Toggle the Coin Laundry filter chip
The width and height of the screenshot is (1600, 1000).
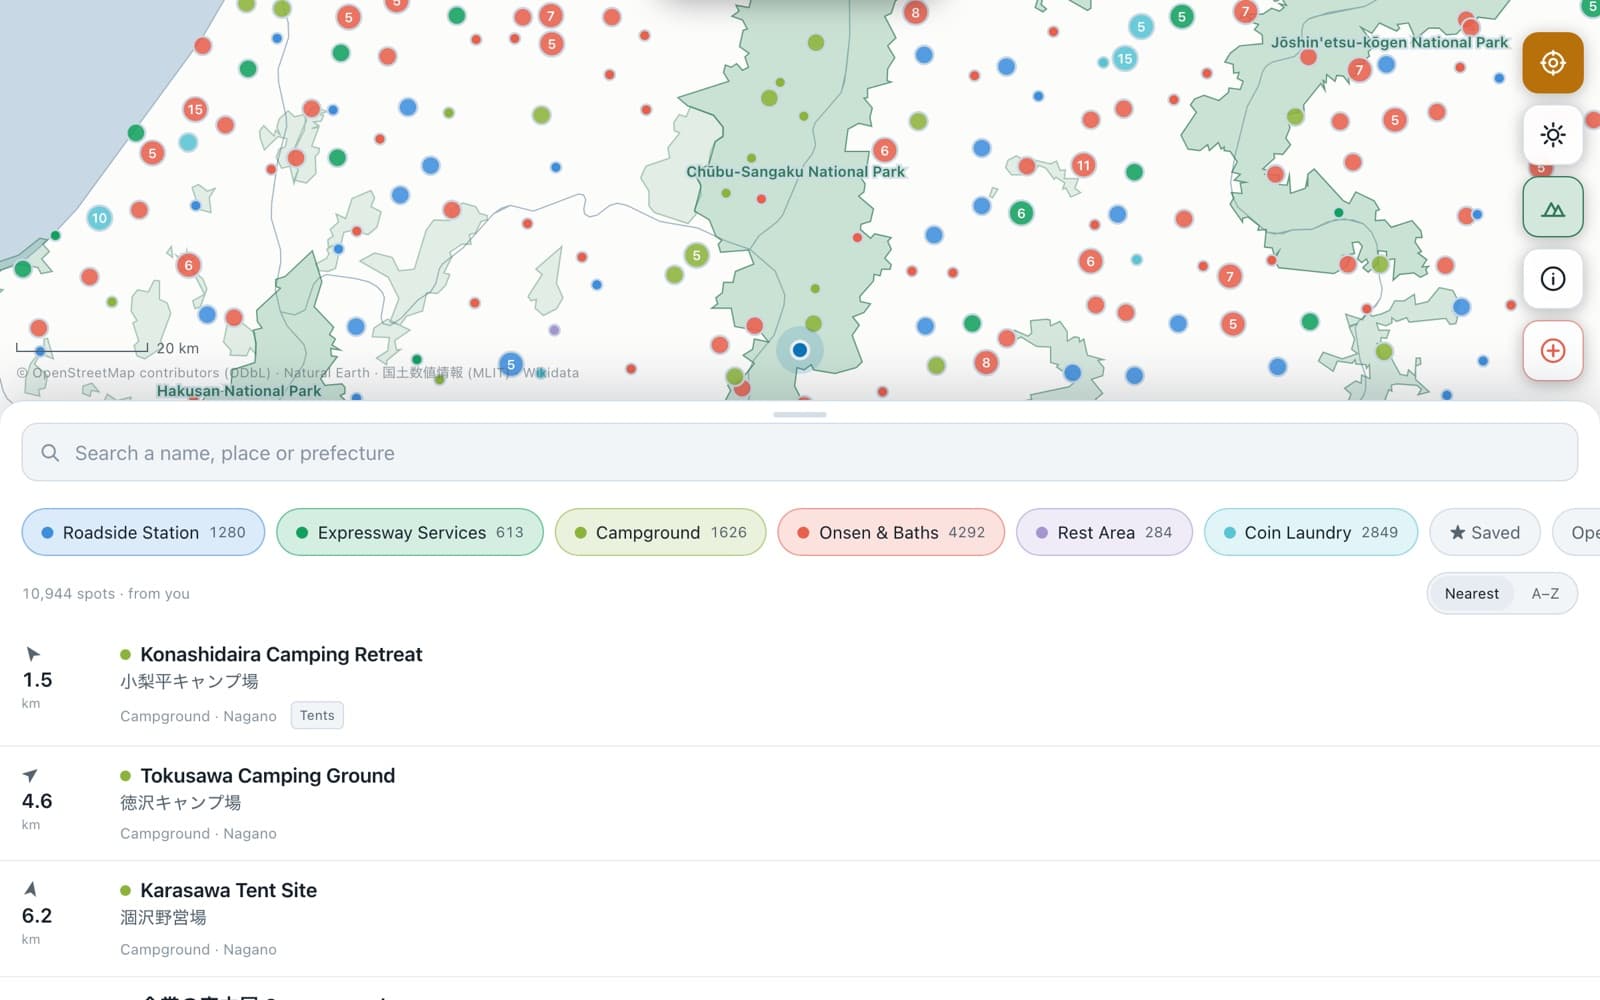click(1310, 532)
